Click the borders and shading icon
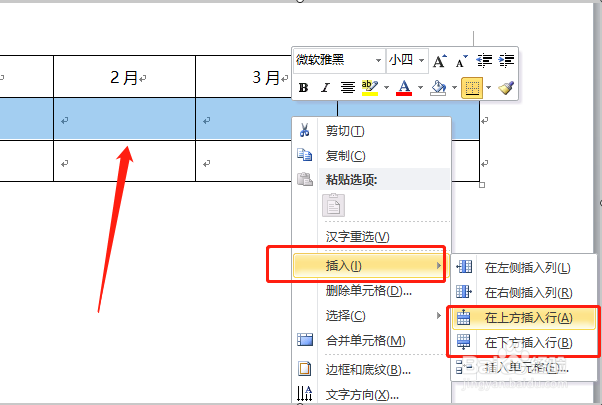 coord(305,369)
